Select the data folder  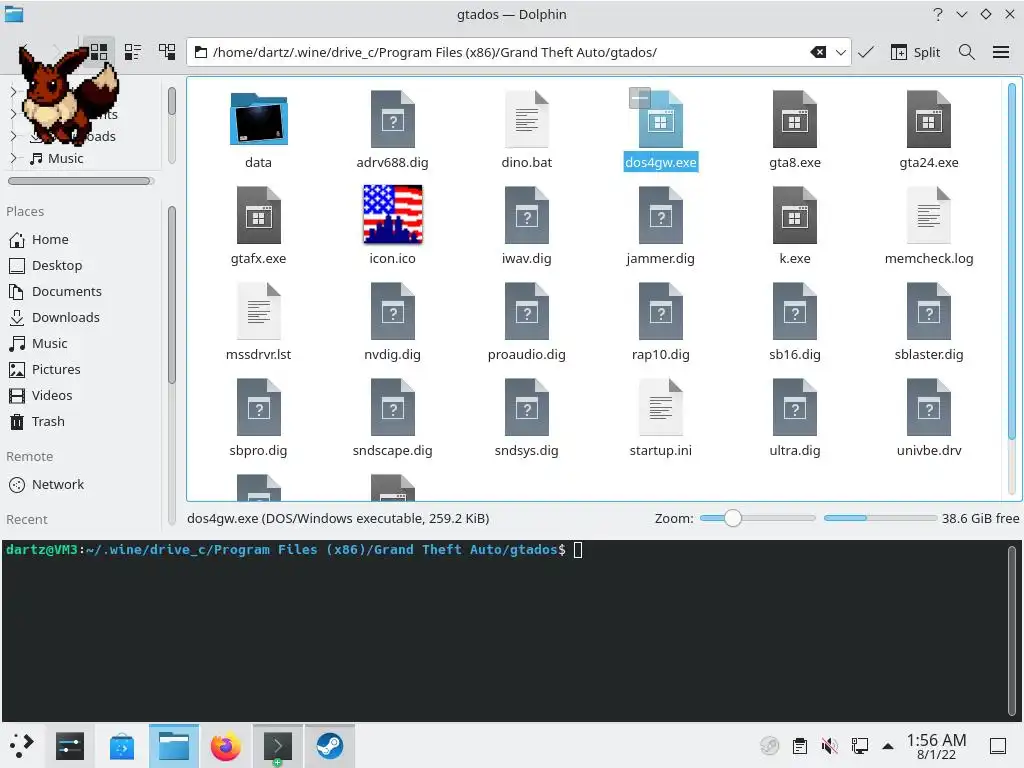pyautogui.click(x=259, y=131)
